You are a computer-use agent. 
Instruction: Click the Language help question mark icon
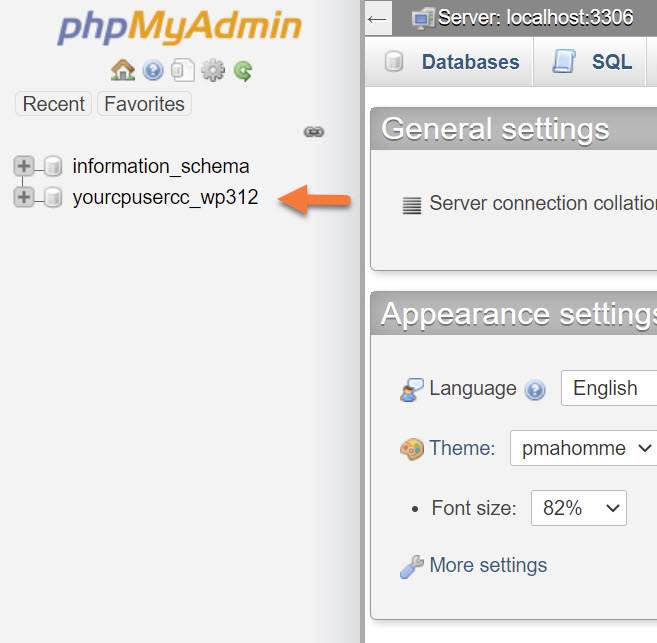[535, 390]
